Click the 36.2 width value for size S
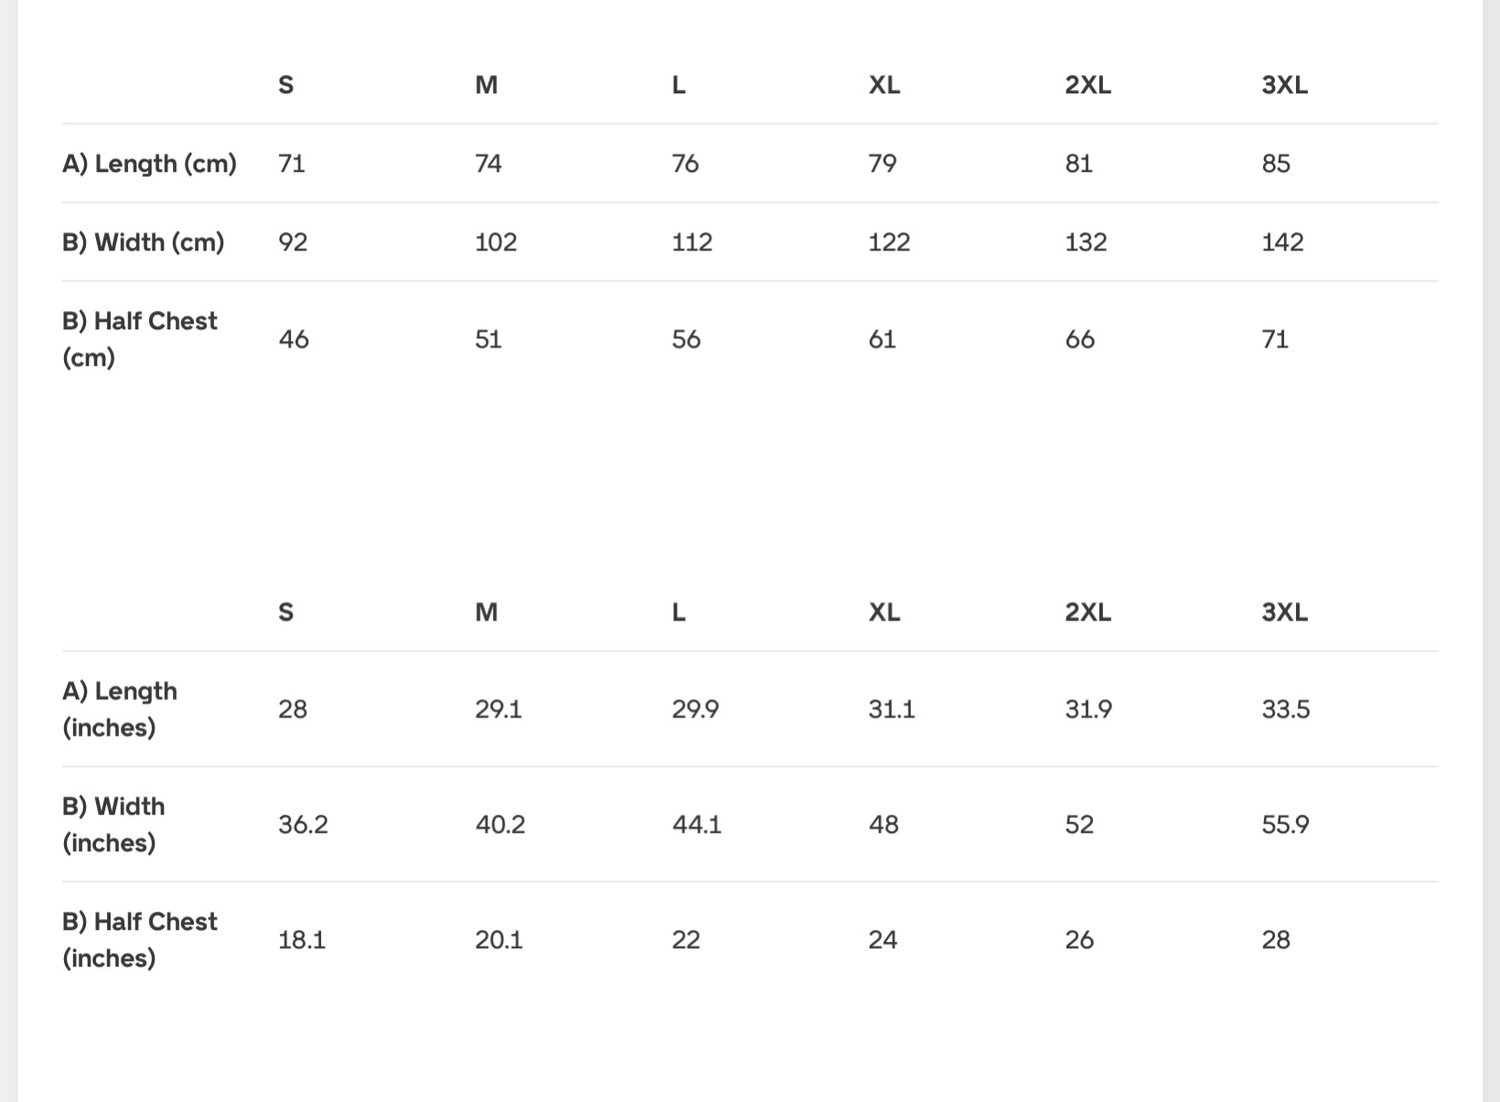This screenshot has height=1102, width=1500. [303, 824]
